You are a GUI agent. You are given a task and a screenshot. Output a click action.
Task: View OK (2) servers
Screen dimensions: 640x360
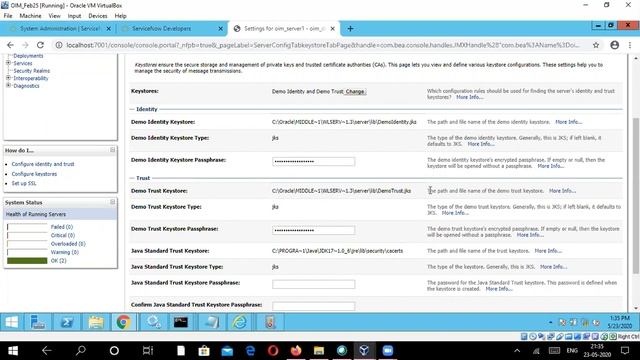(x=58, y=261)
